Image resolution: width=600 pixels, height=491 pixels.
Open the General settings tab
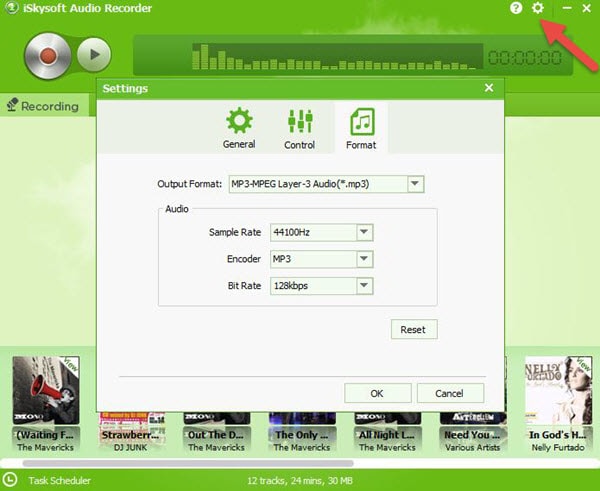click(x=239, y=128)
